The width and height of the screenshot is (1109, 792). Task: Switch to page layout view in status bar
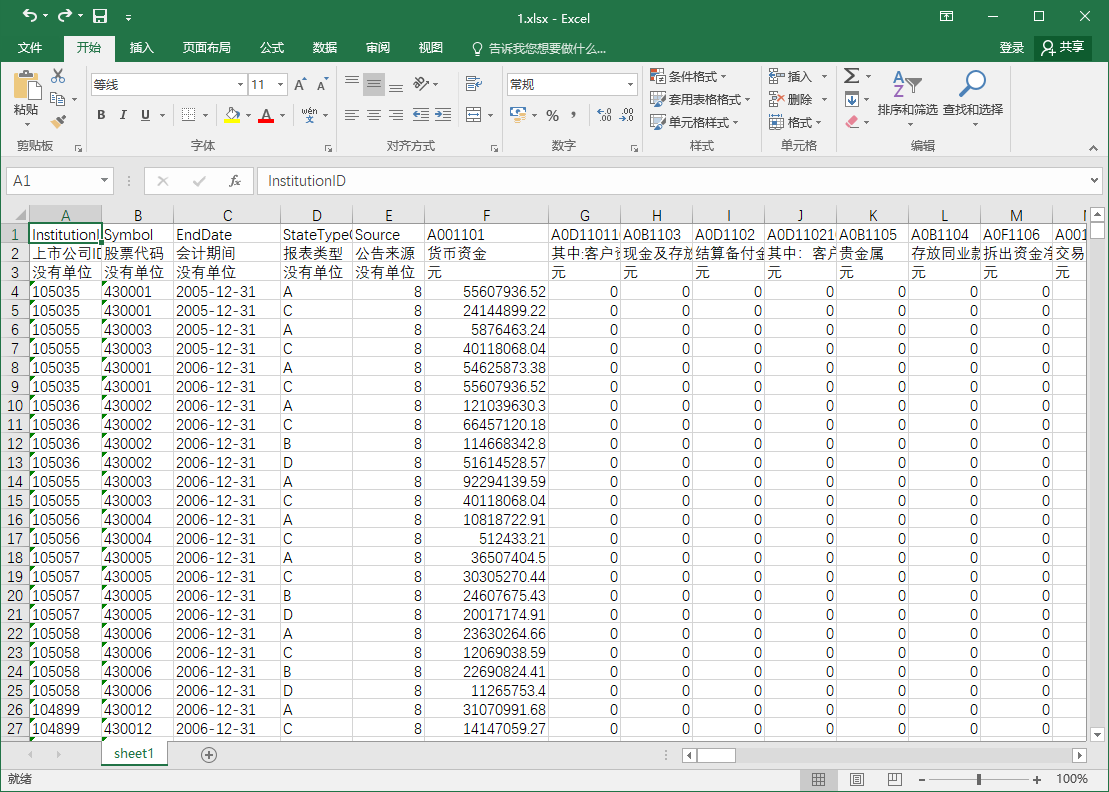coord(856,779)
